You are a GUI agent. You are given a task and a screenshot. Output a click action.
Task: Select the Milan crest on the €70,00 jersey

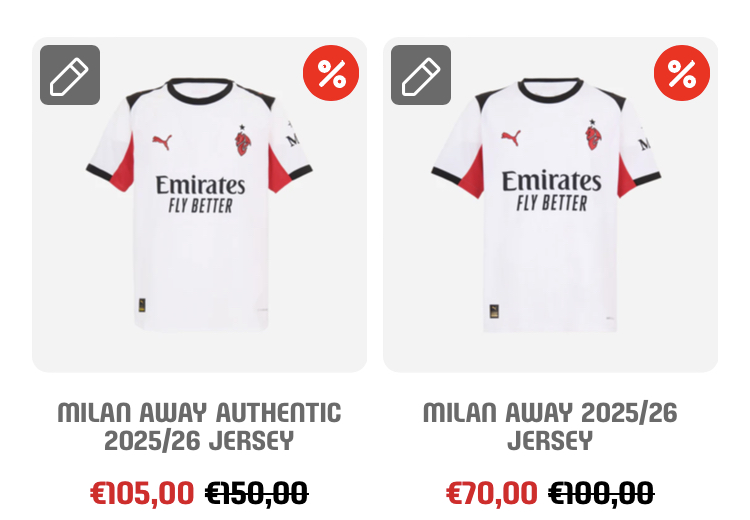click(x=593, y=135)
